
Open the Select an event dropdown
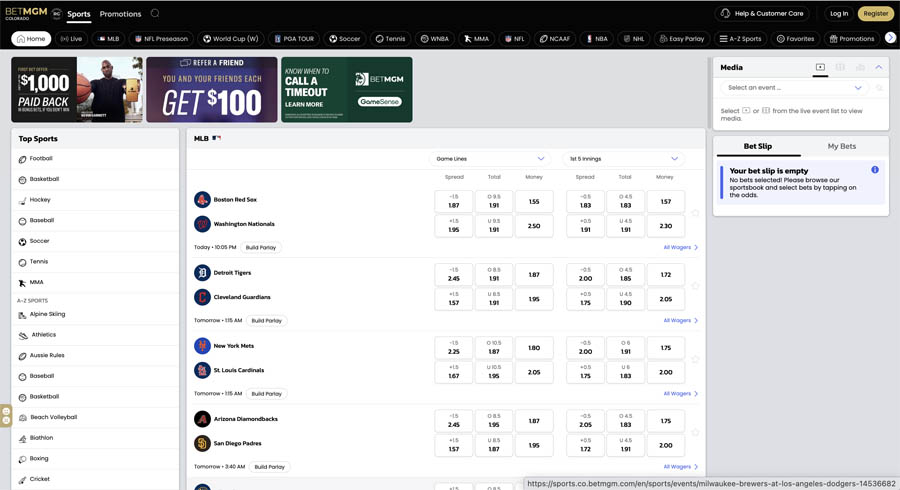click(794, 88)
